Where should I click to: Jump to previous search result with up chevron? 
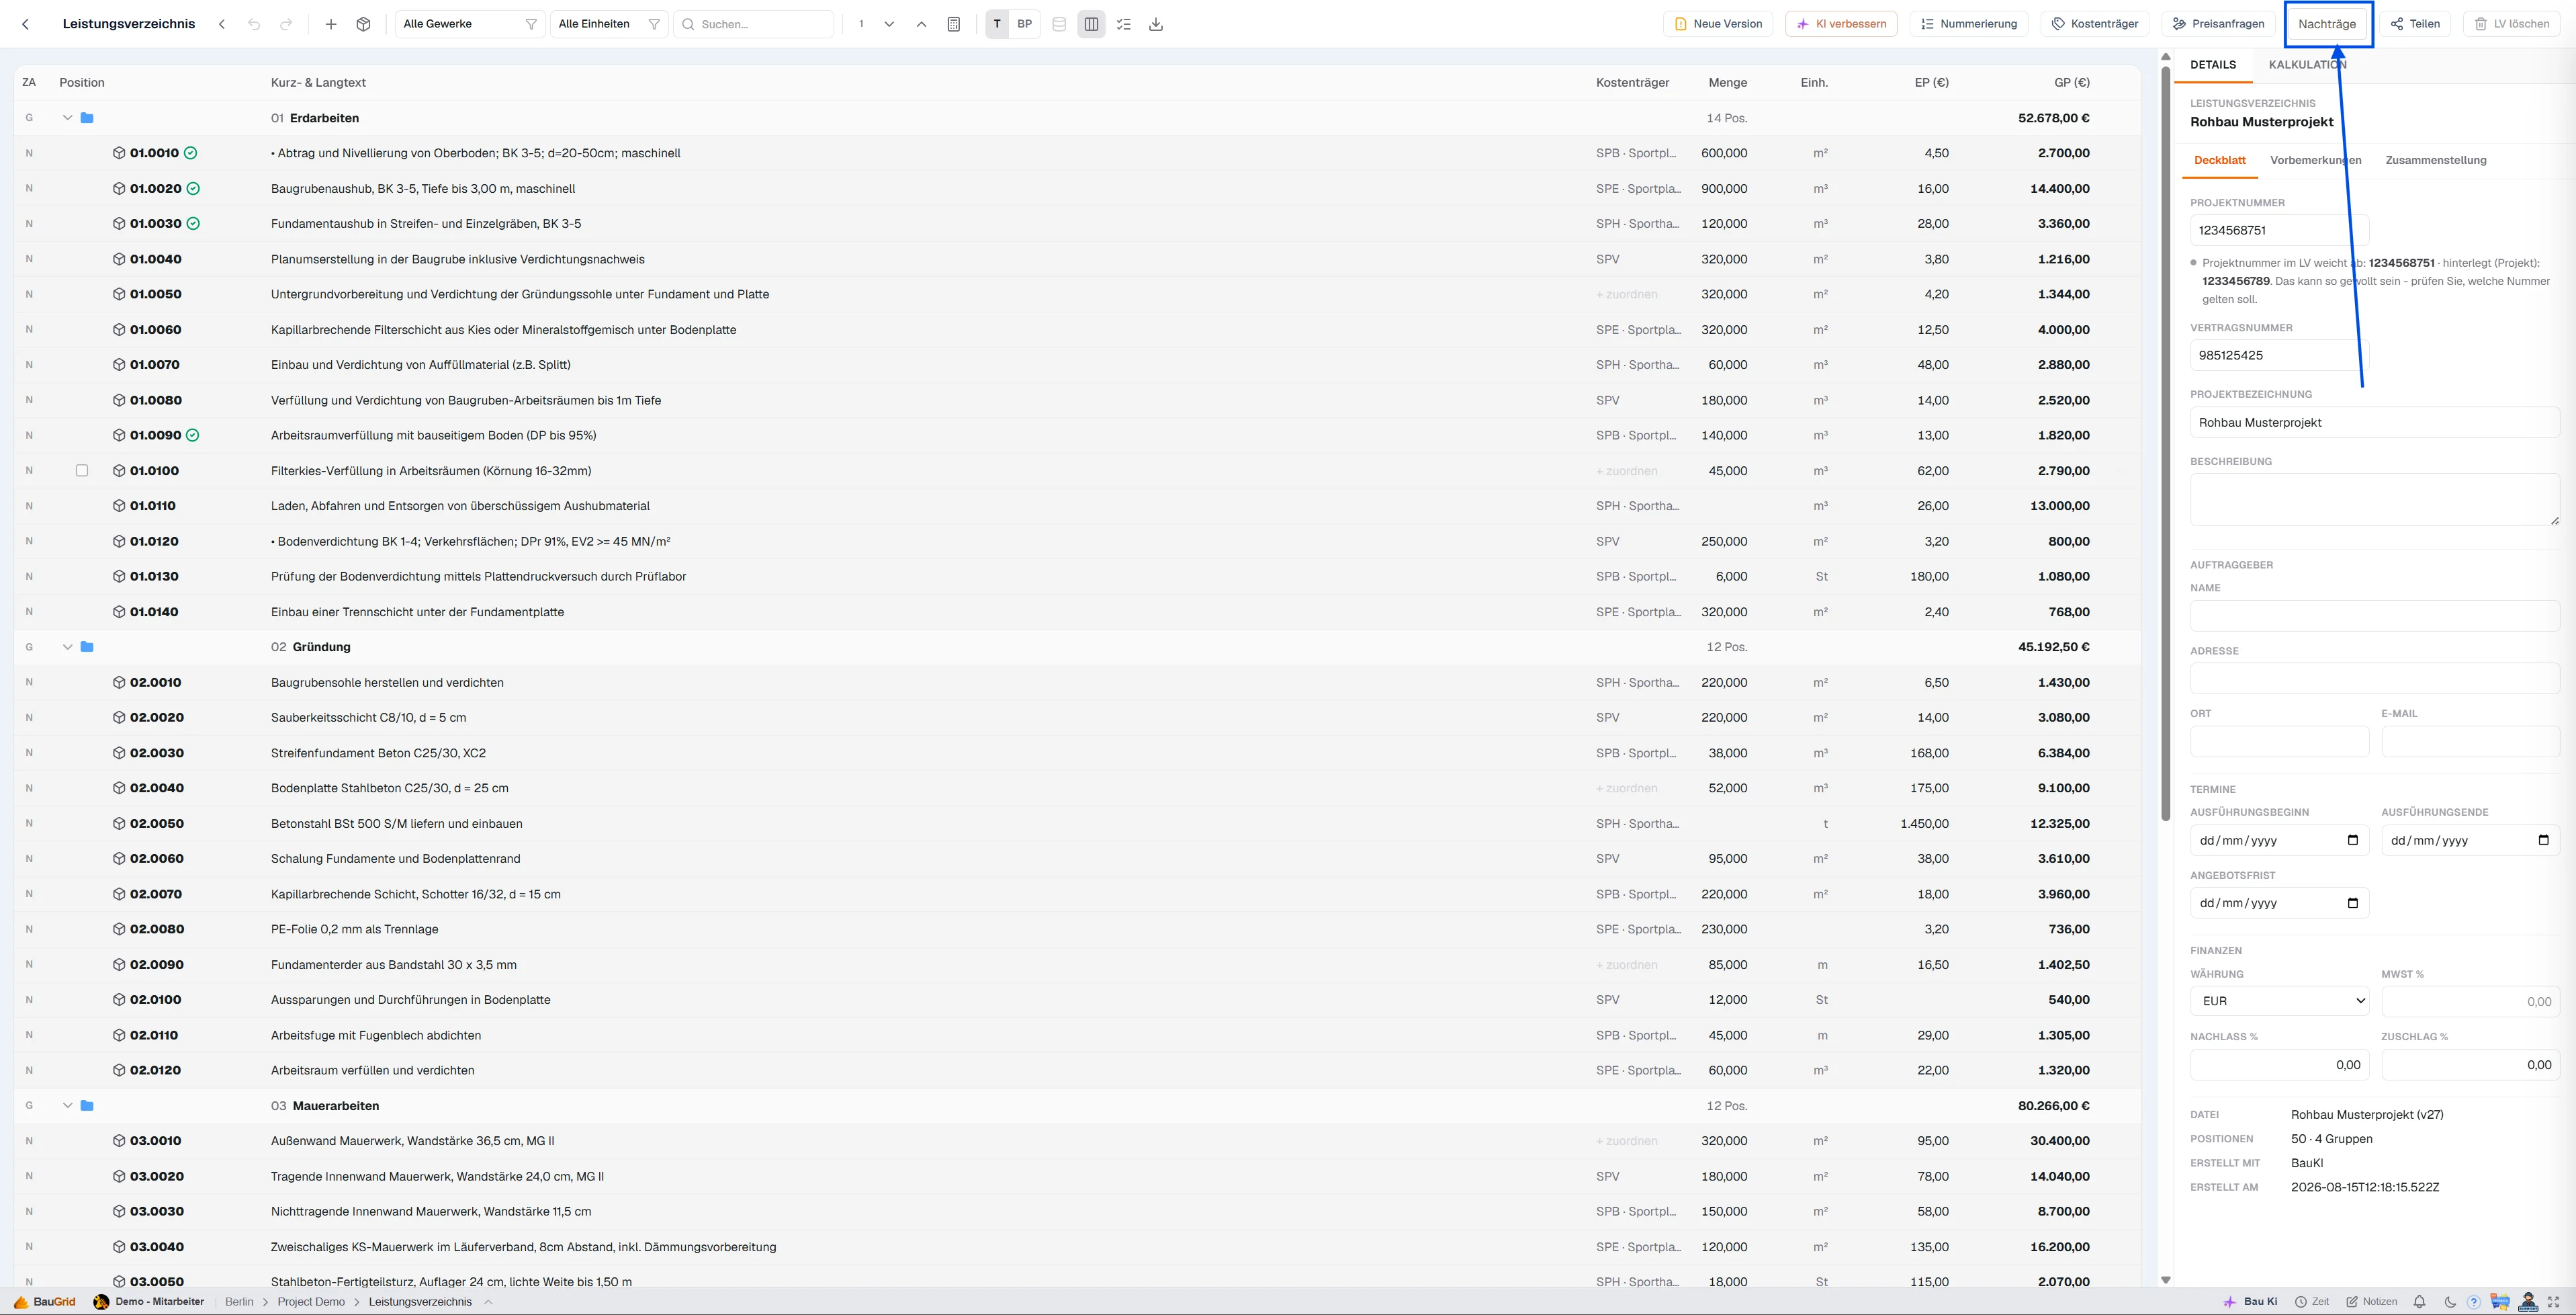click(x=921, y=24)
